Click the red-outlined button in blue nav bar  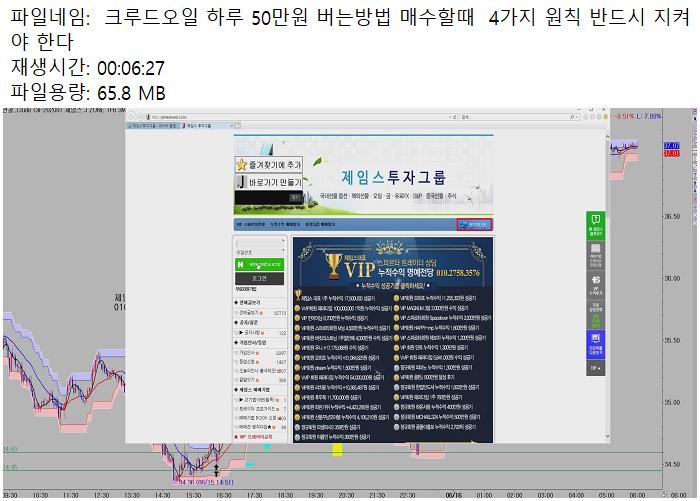point(474,225)
